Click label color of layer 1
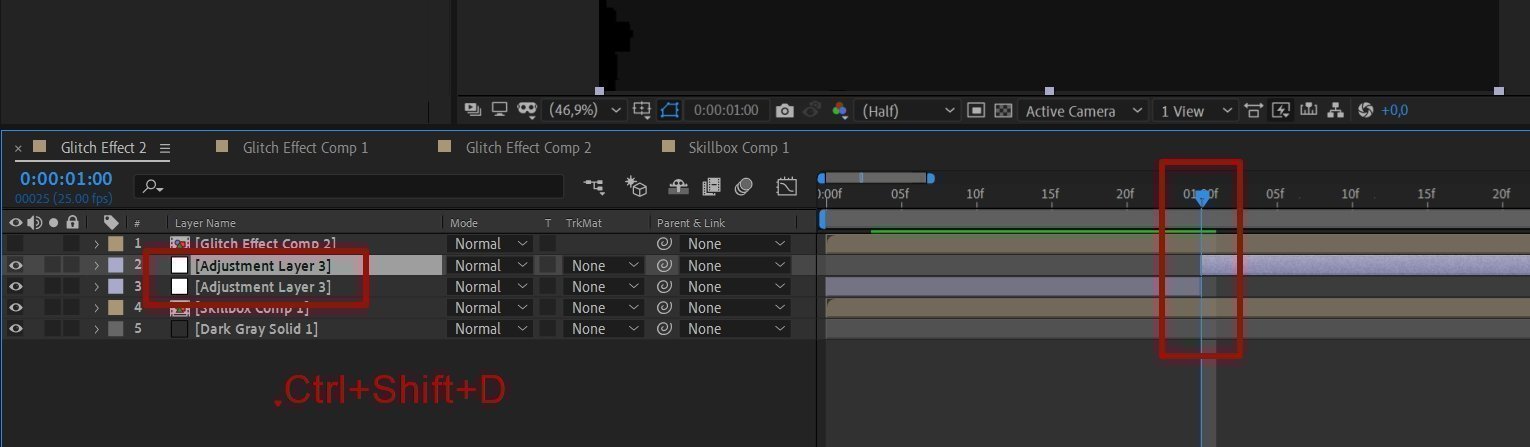 click(x=115, y=243)
